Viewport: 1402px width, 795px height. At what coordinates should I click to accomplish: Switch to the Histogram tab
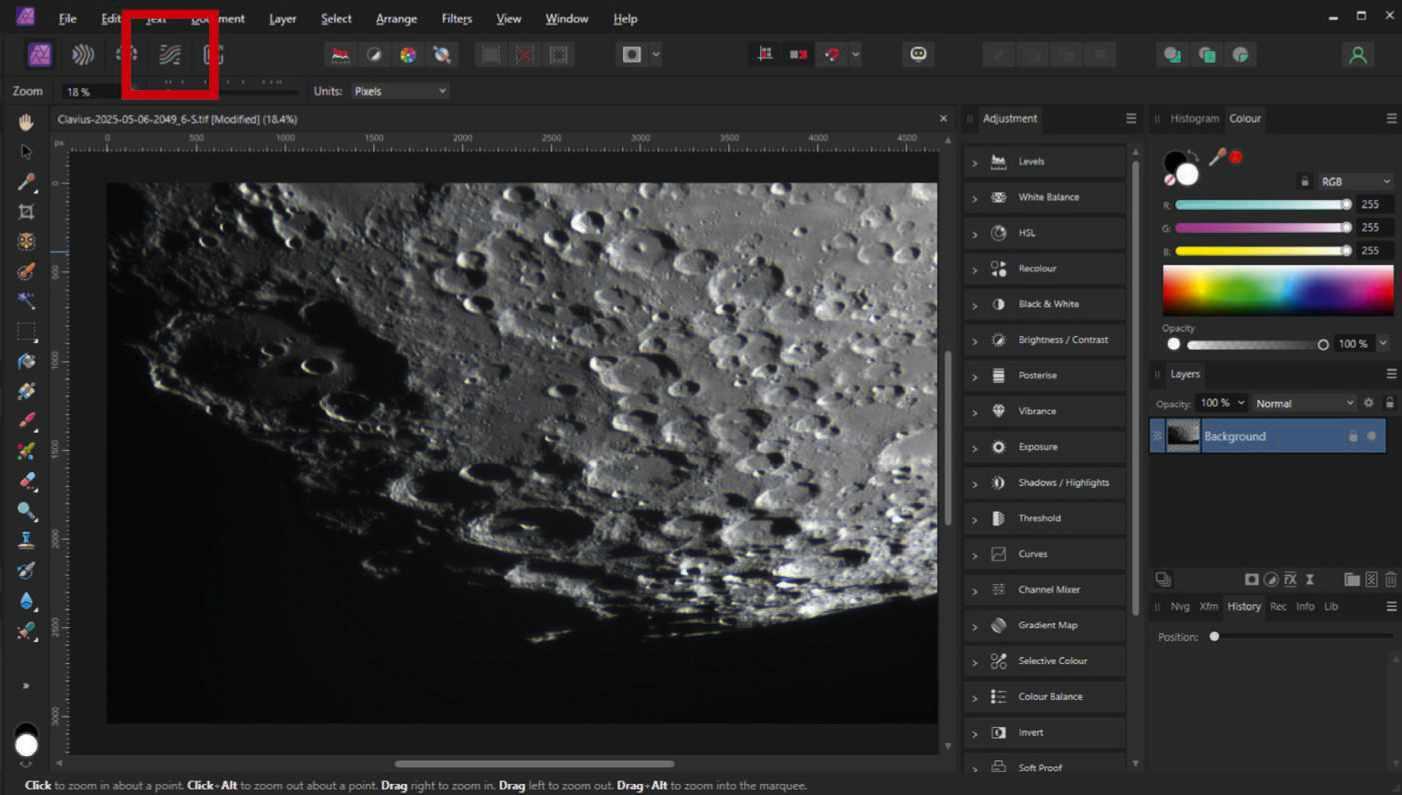[1194, 118]
